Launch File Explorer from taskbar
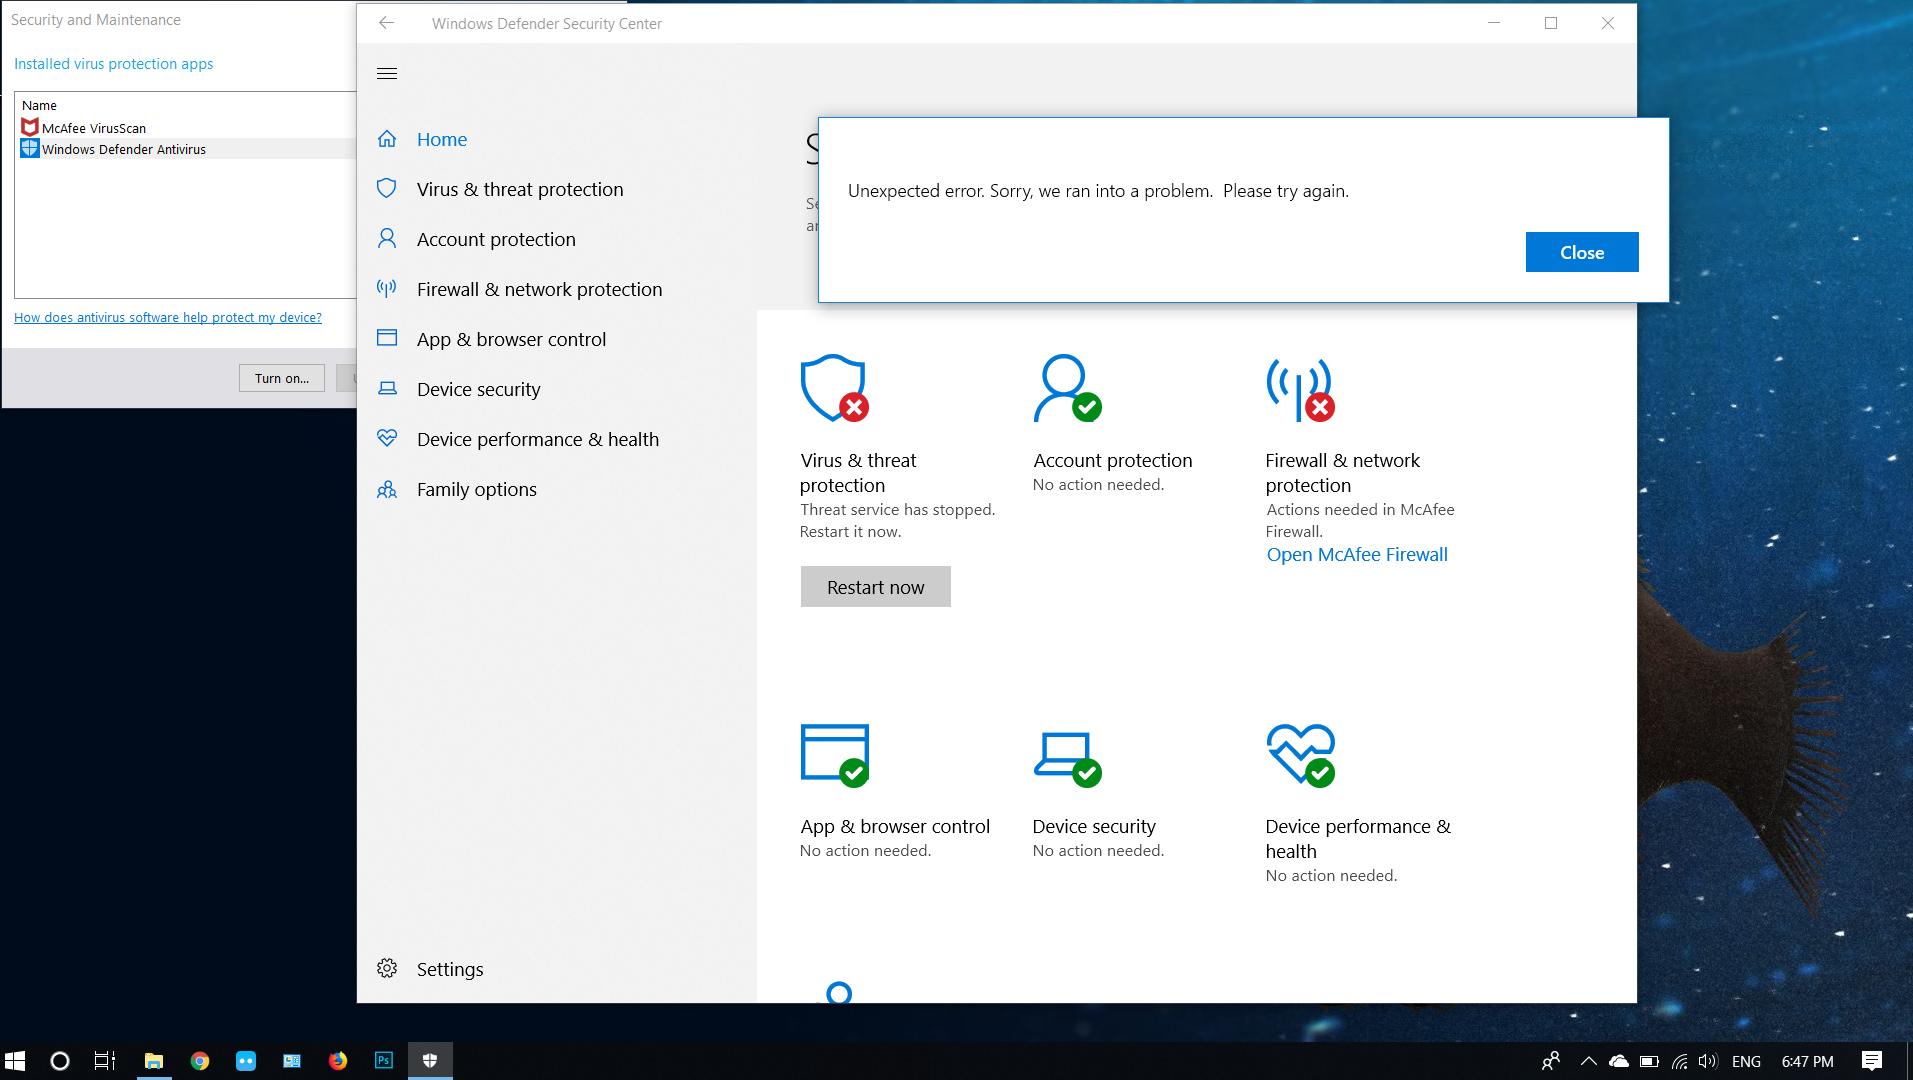This screenshot has height=1080, width=1913. click(154, 1061)
